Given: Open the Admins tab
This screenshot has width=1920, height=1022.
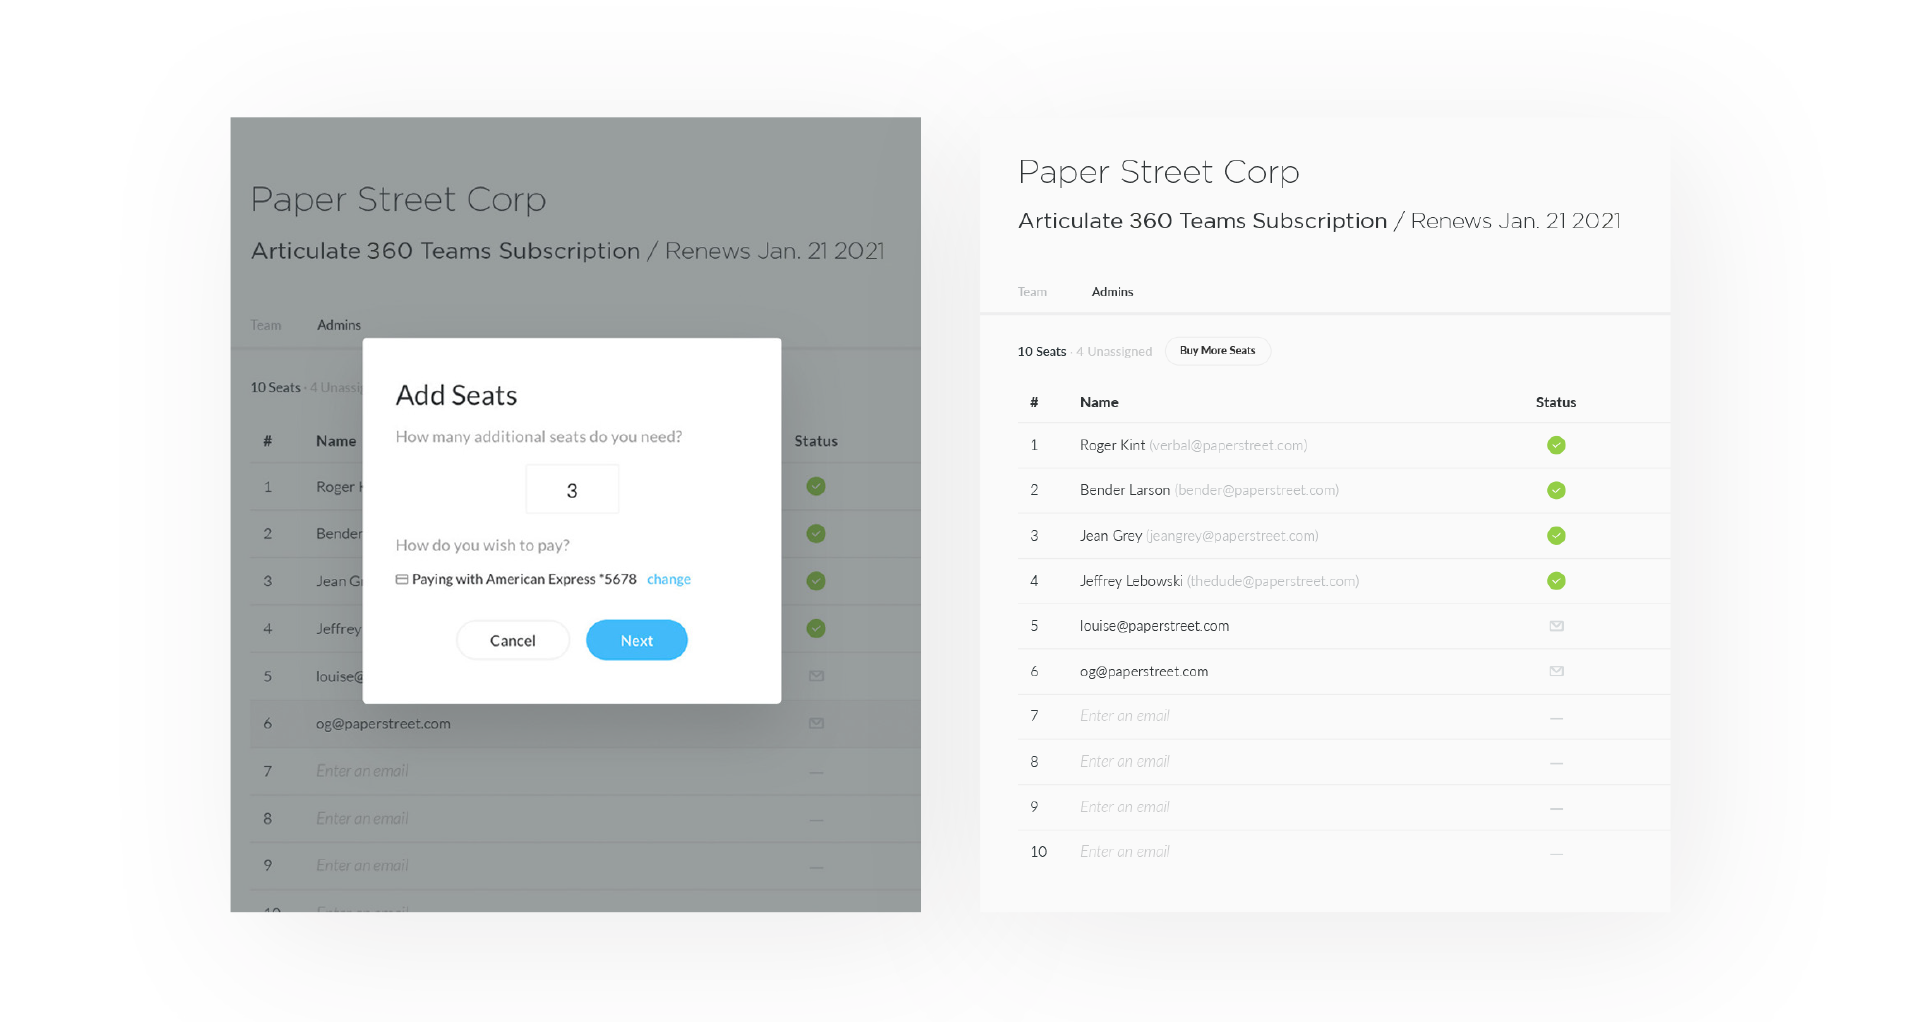Looking at the screenshot, I should tap(1112, 291).
